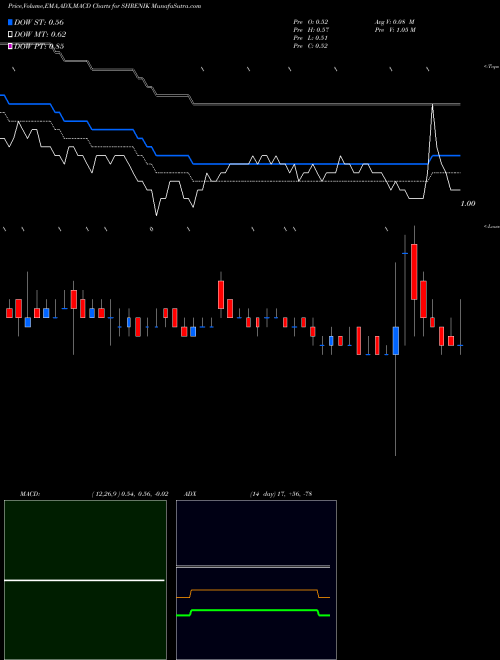Click the chart title mentioning MunafaSutra.com
The image size is (500, 660).
[104, 6]
